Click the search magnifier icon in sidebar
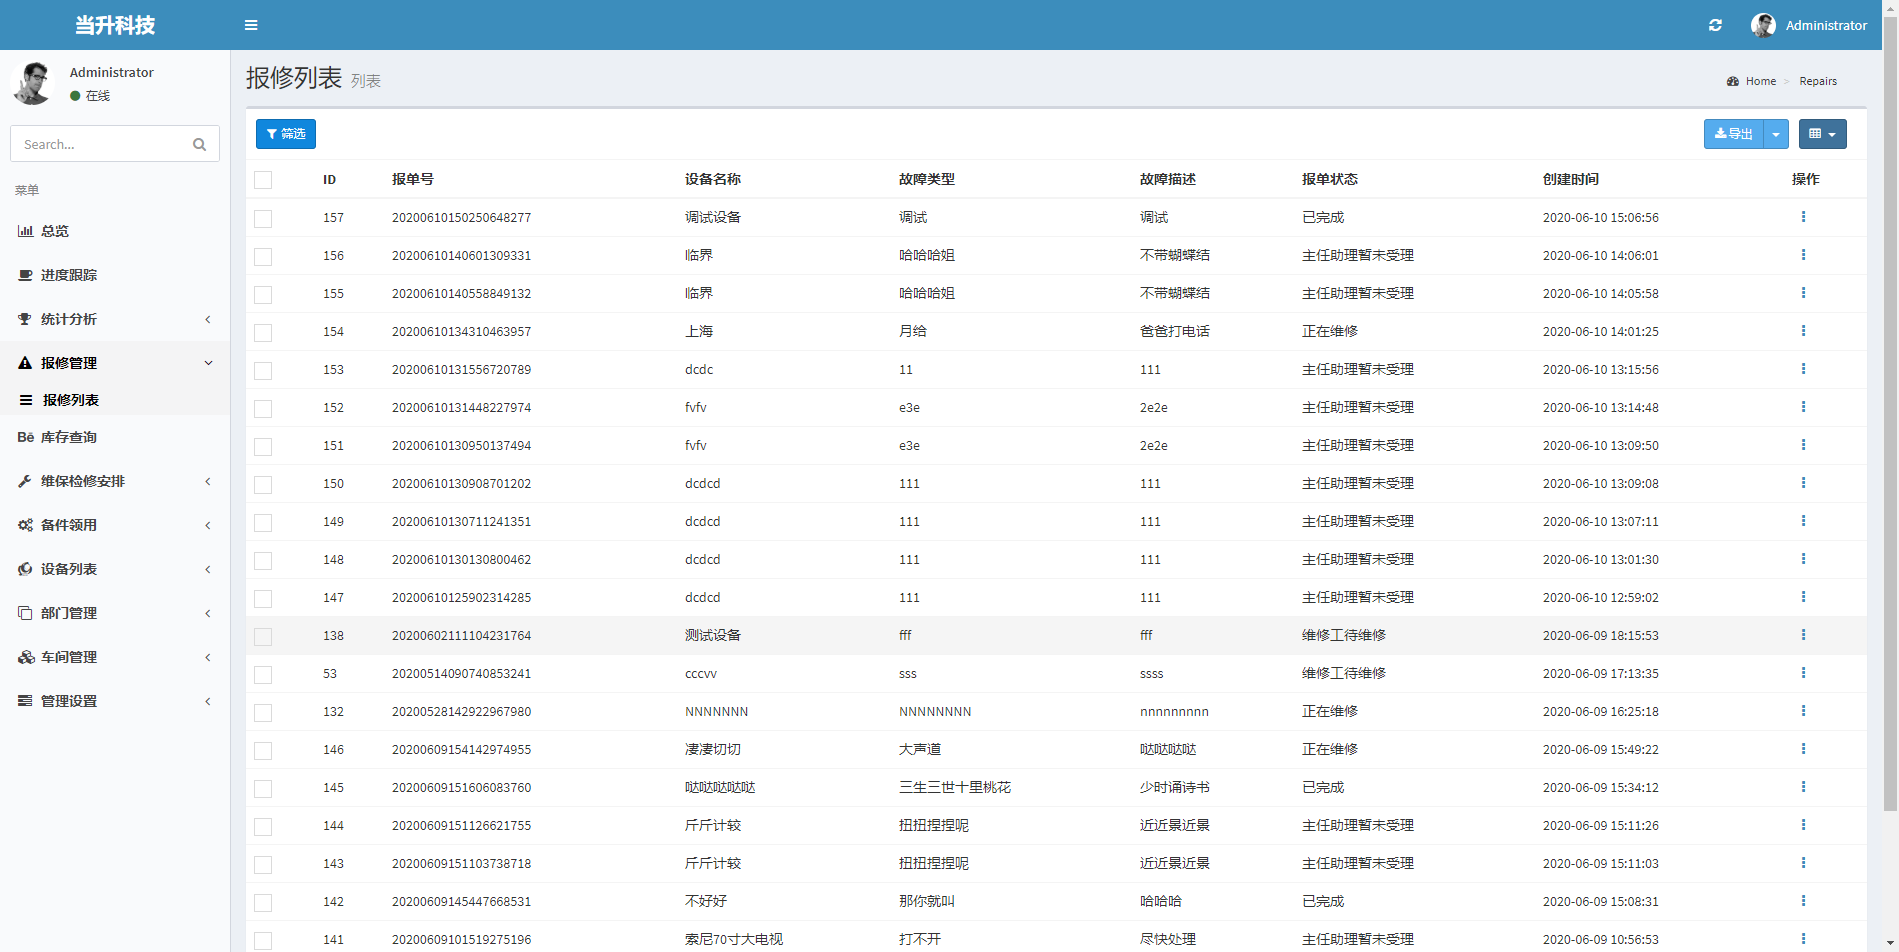The height and width of the screenshot is (952, 1899). [x=199, y=144]
